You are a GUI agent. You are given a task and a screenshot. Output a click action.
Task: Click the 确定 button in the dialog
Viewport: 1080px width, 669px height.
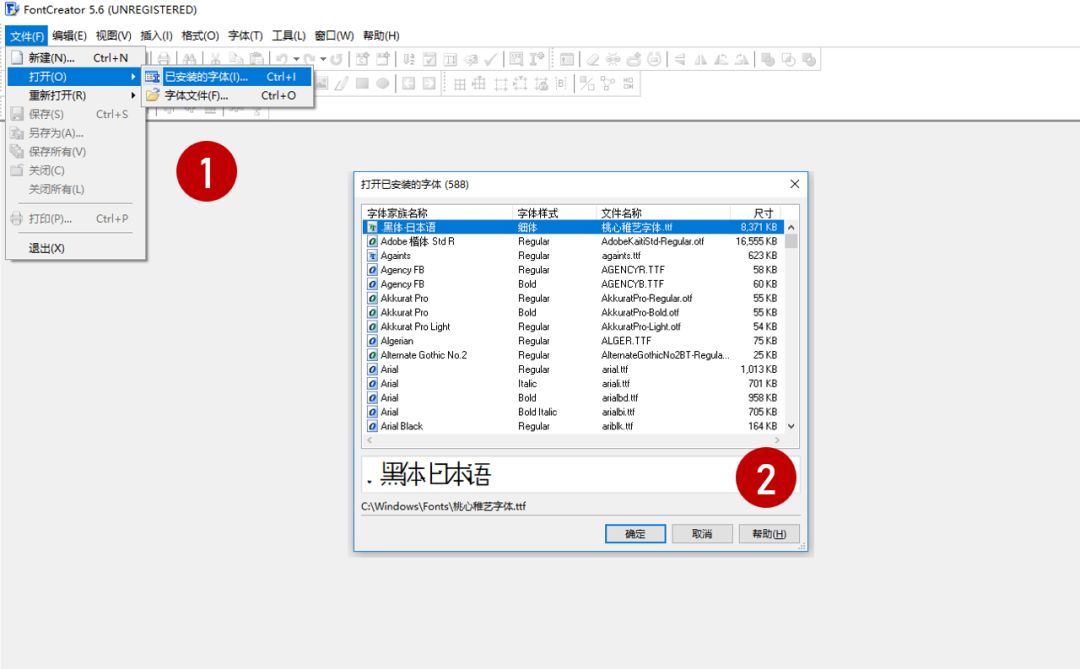[635, 534]
